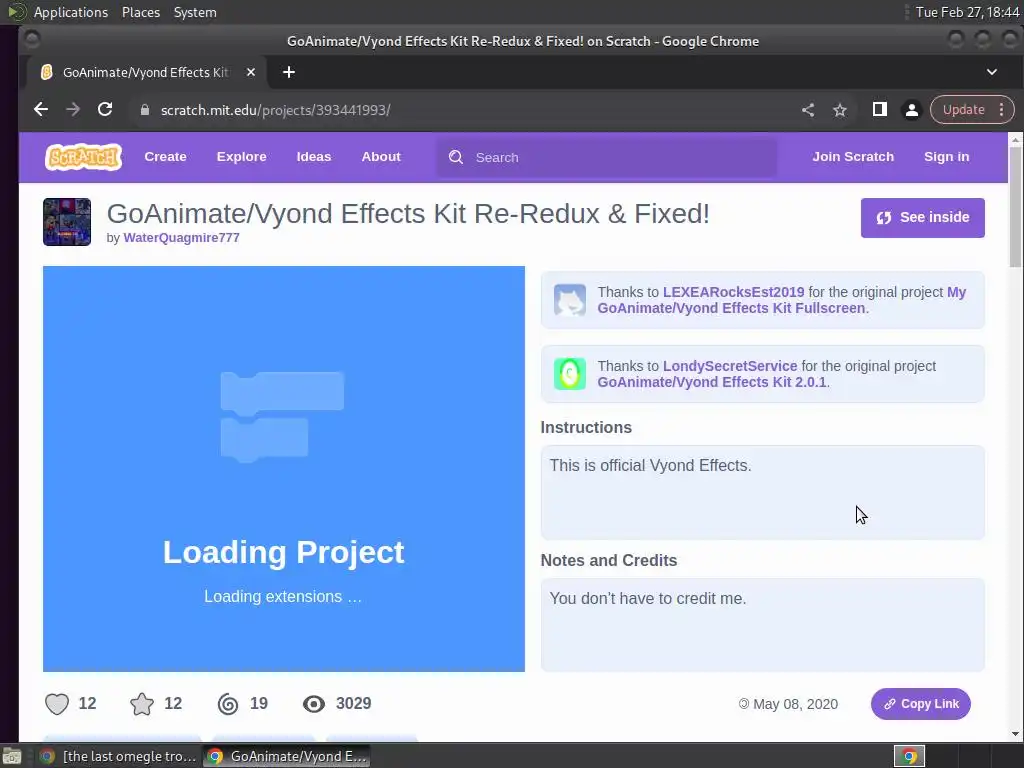1024x768 pixels.
Task: Click 'You don't have to credit me.' text
Action: pos(647,599)
